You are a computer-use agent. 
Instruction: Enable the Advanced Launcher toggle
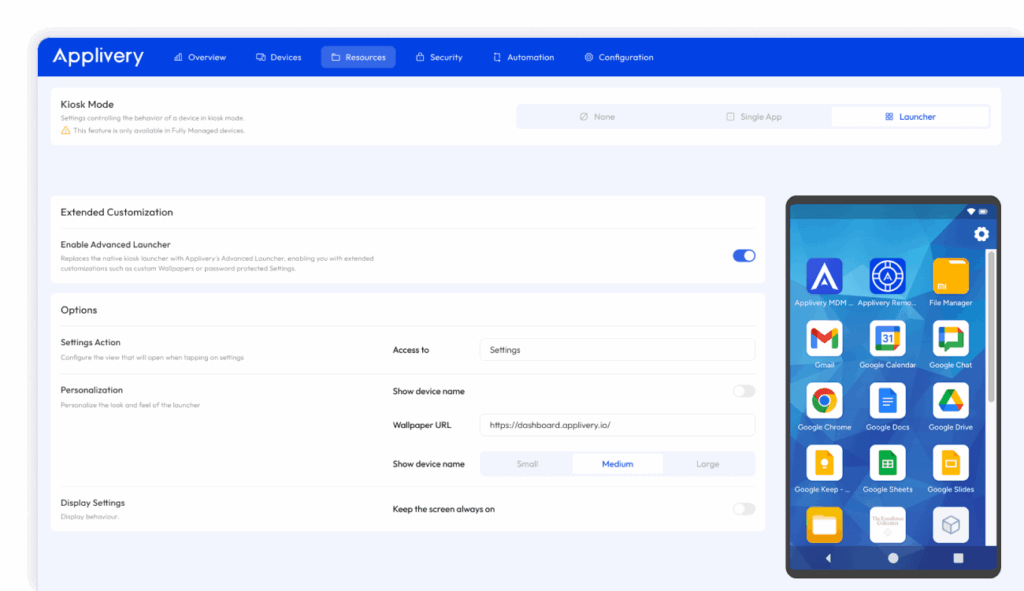point(743,255)
